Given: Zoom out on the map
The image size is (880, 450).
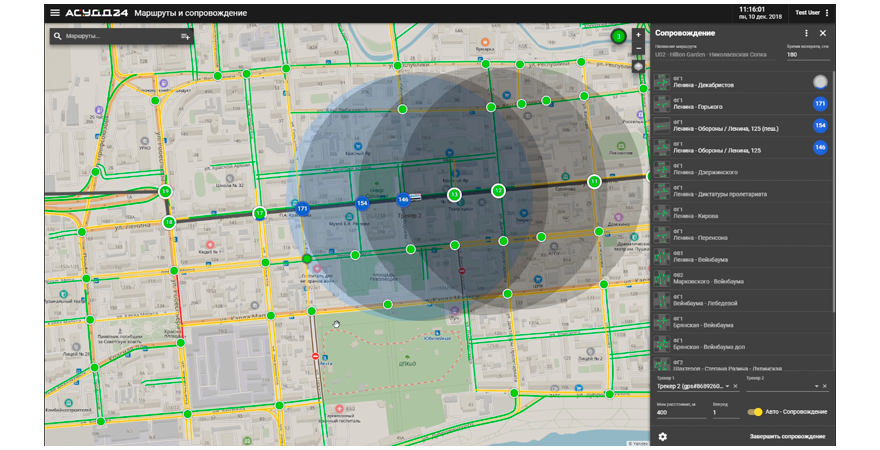Looking at the screenshot, I should [x=639, y=48].
